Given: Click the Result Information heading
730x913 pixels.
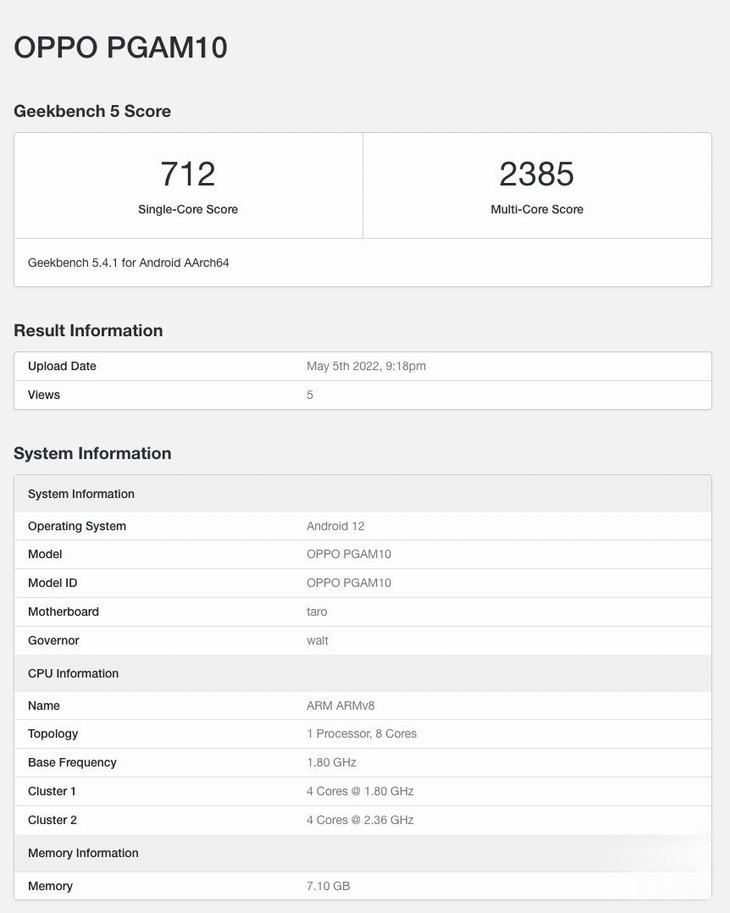Looking at the screenshot, I should pos(88,331).
